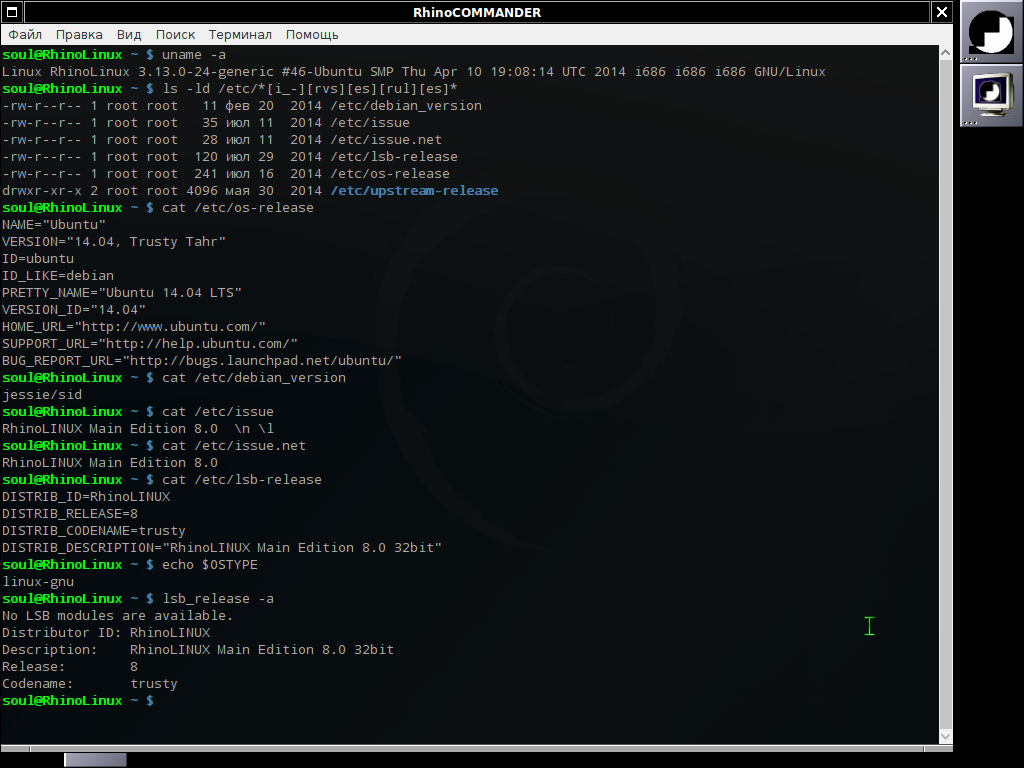Click the Distributor ID: RhinoLINUX line

[106, 632]
